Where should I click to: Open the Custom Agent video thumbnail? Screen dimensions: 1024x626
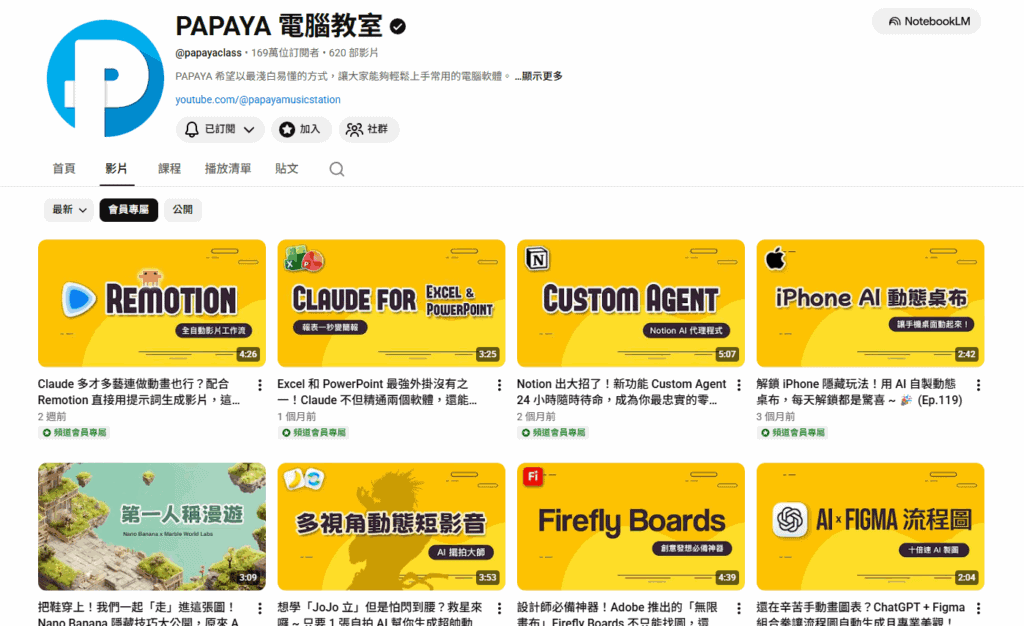(631, 303)
